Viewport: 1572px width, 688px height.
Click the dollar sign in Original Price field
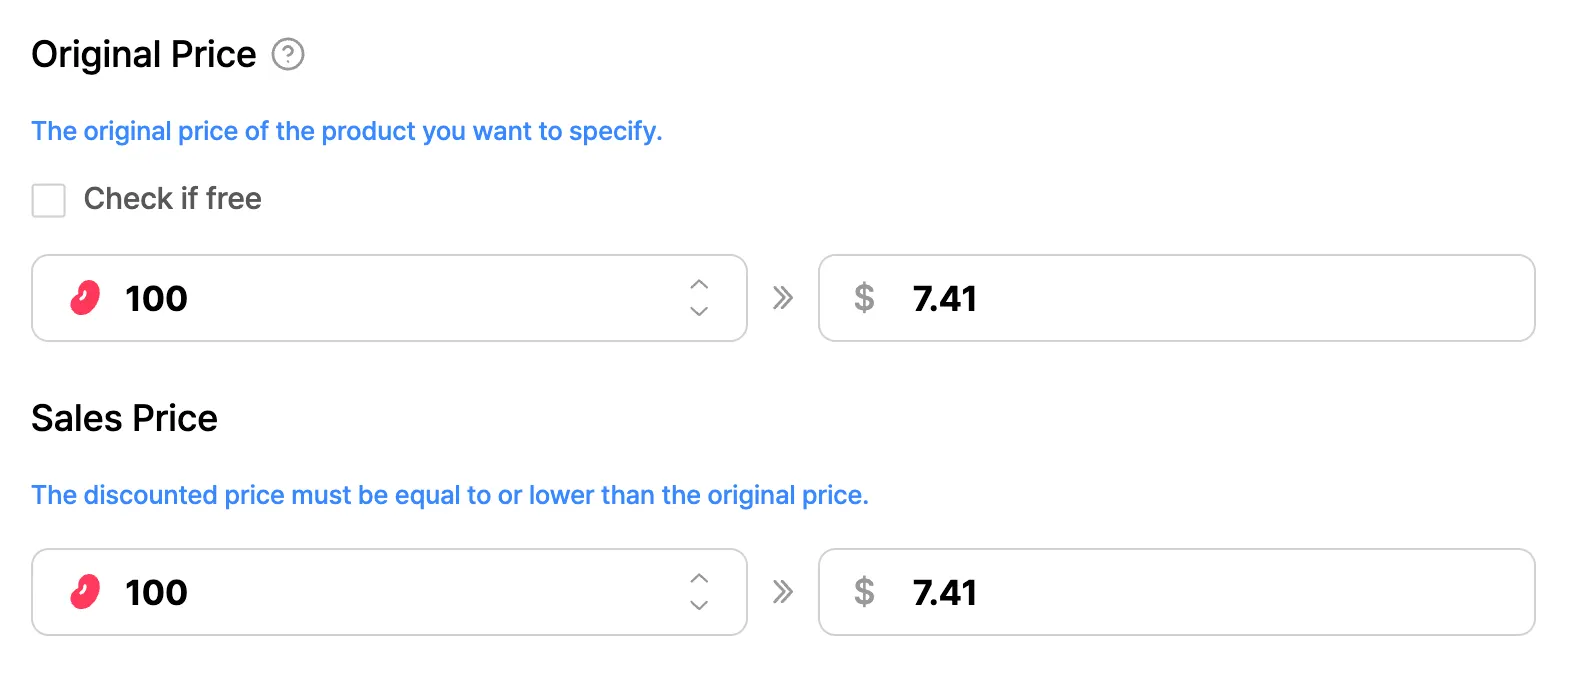pos(864,298)
